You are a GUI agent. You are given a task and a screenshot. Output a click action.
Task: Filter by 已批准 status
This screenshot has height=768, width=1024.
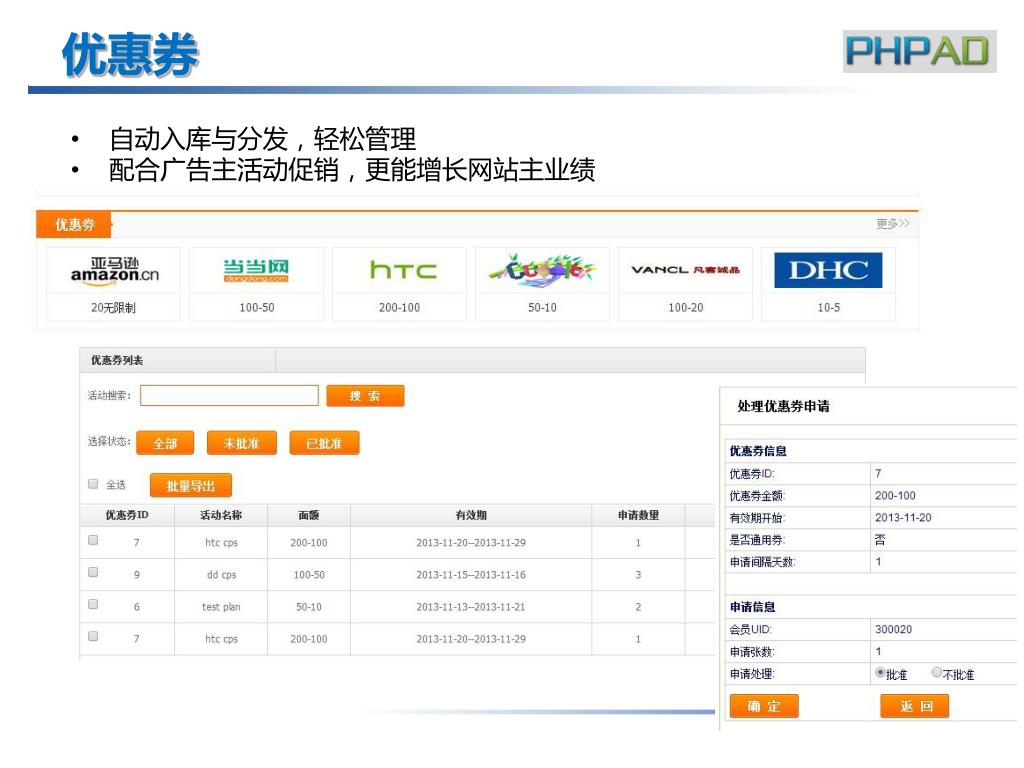tap(324, 443)
